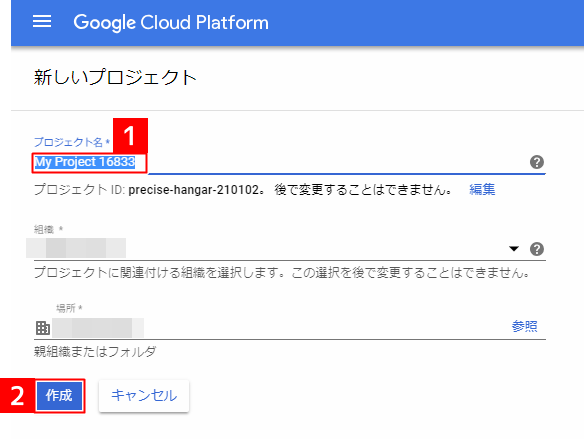Open help icon for project name
The image size is (584, 439).
click(537, 162)
